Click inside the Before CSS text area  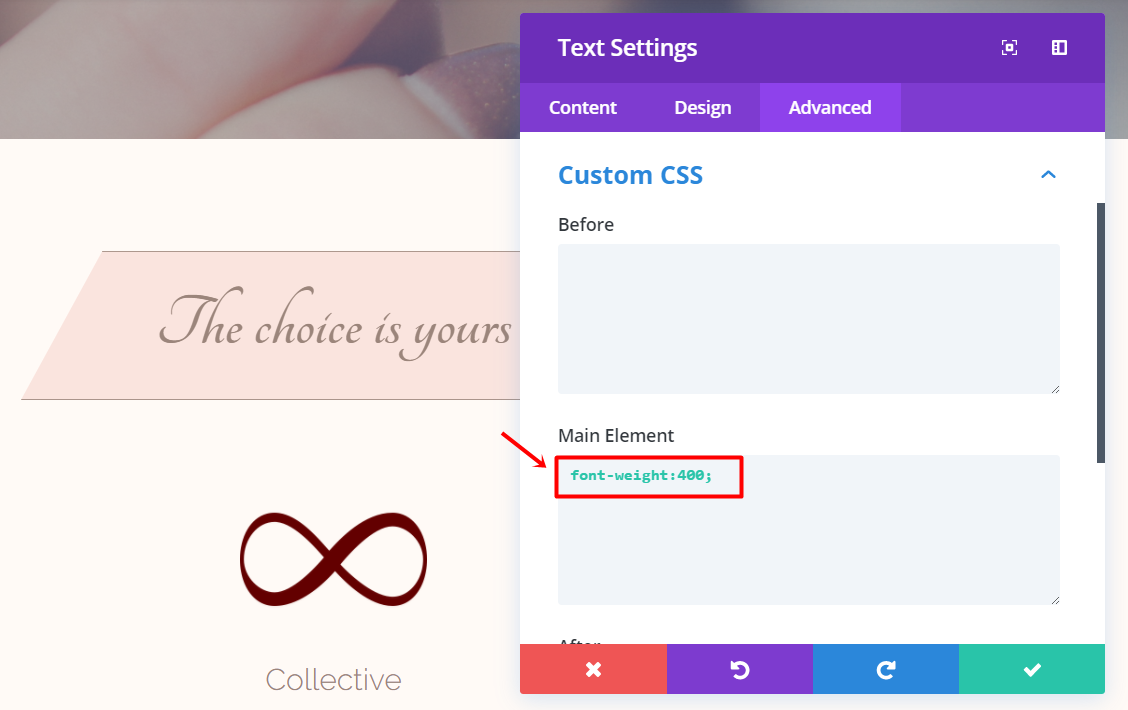(808, 318)
